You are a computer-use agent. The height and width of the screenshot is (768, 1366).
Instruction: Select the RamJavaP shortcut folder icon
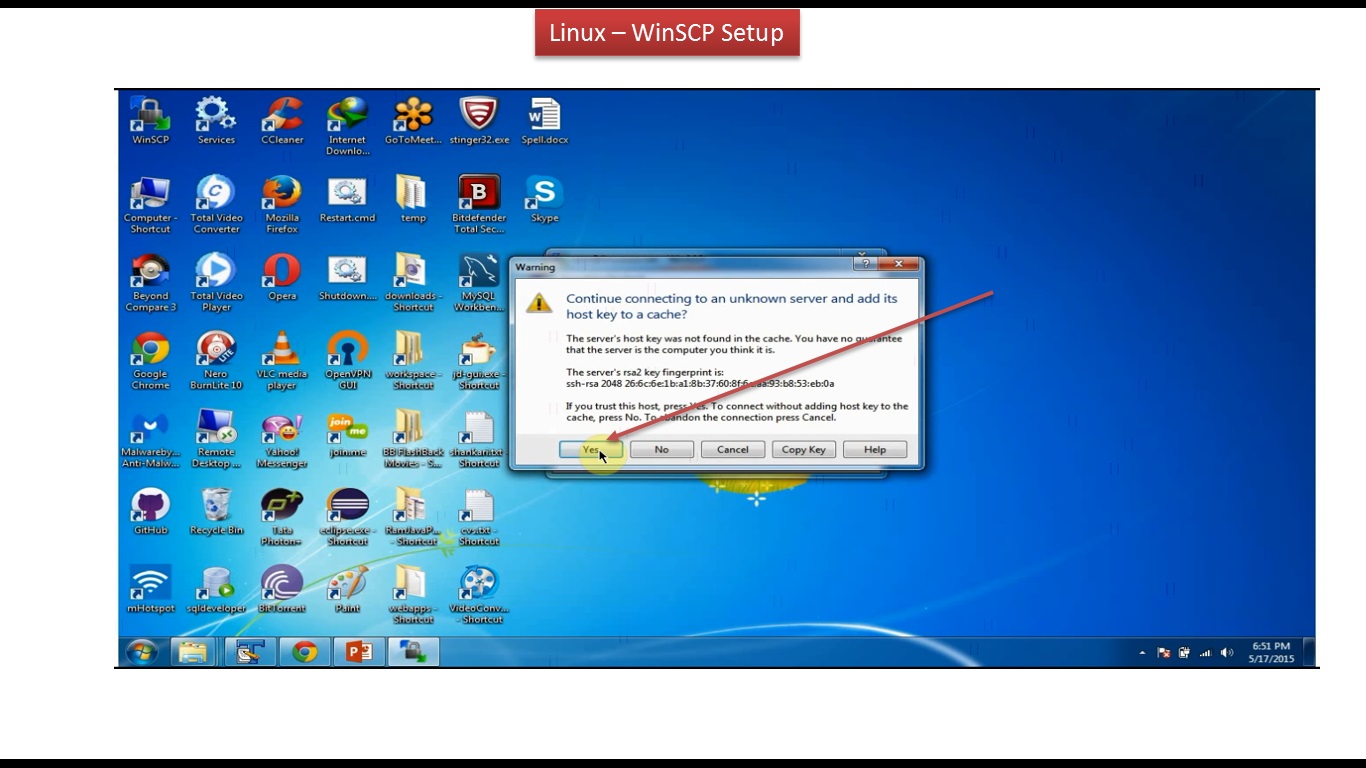click(x=413, y=517)
